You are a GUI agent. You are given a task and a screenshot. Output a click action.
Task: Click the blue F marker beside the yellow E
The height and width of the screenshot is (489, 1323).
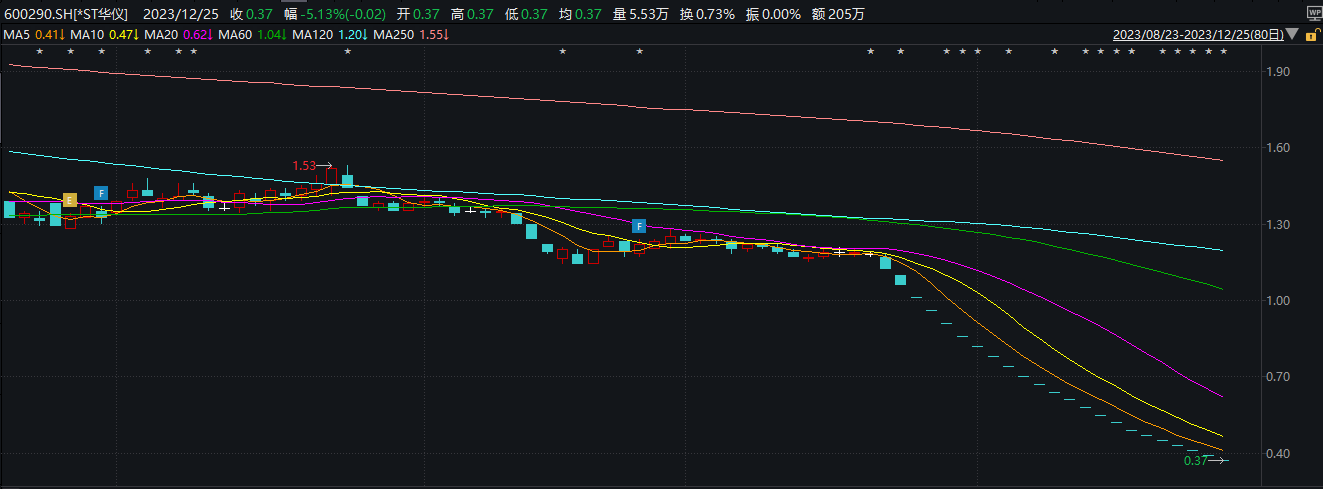pos(101,192)
